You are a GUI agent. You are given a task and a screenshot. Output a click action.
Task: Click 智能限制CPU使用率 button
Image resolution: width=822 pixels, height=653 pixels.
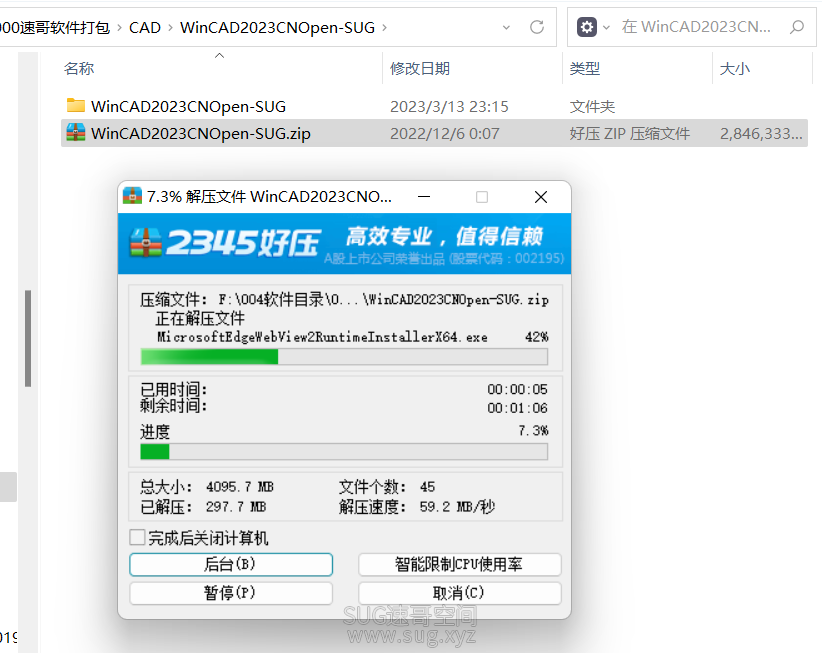point(459,564)
